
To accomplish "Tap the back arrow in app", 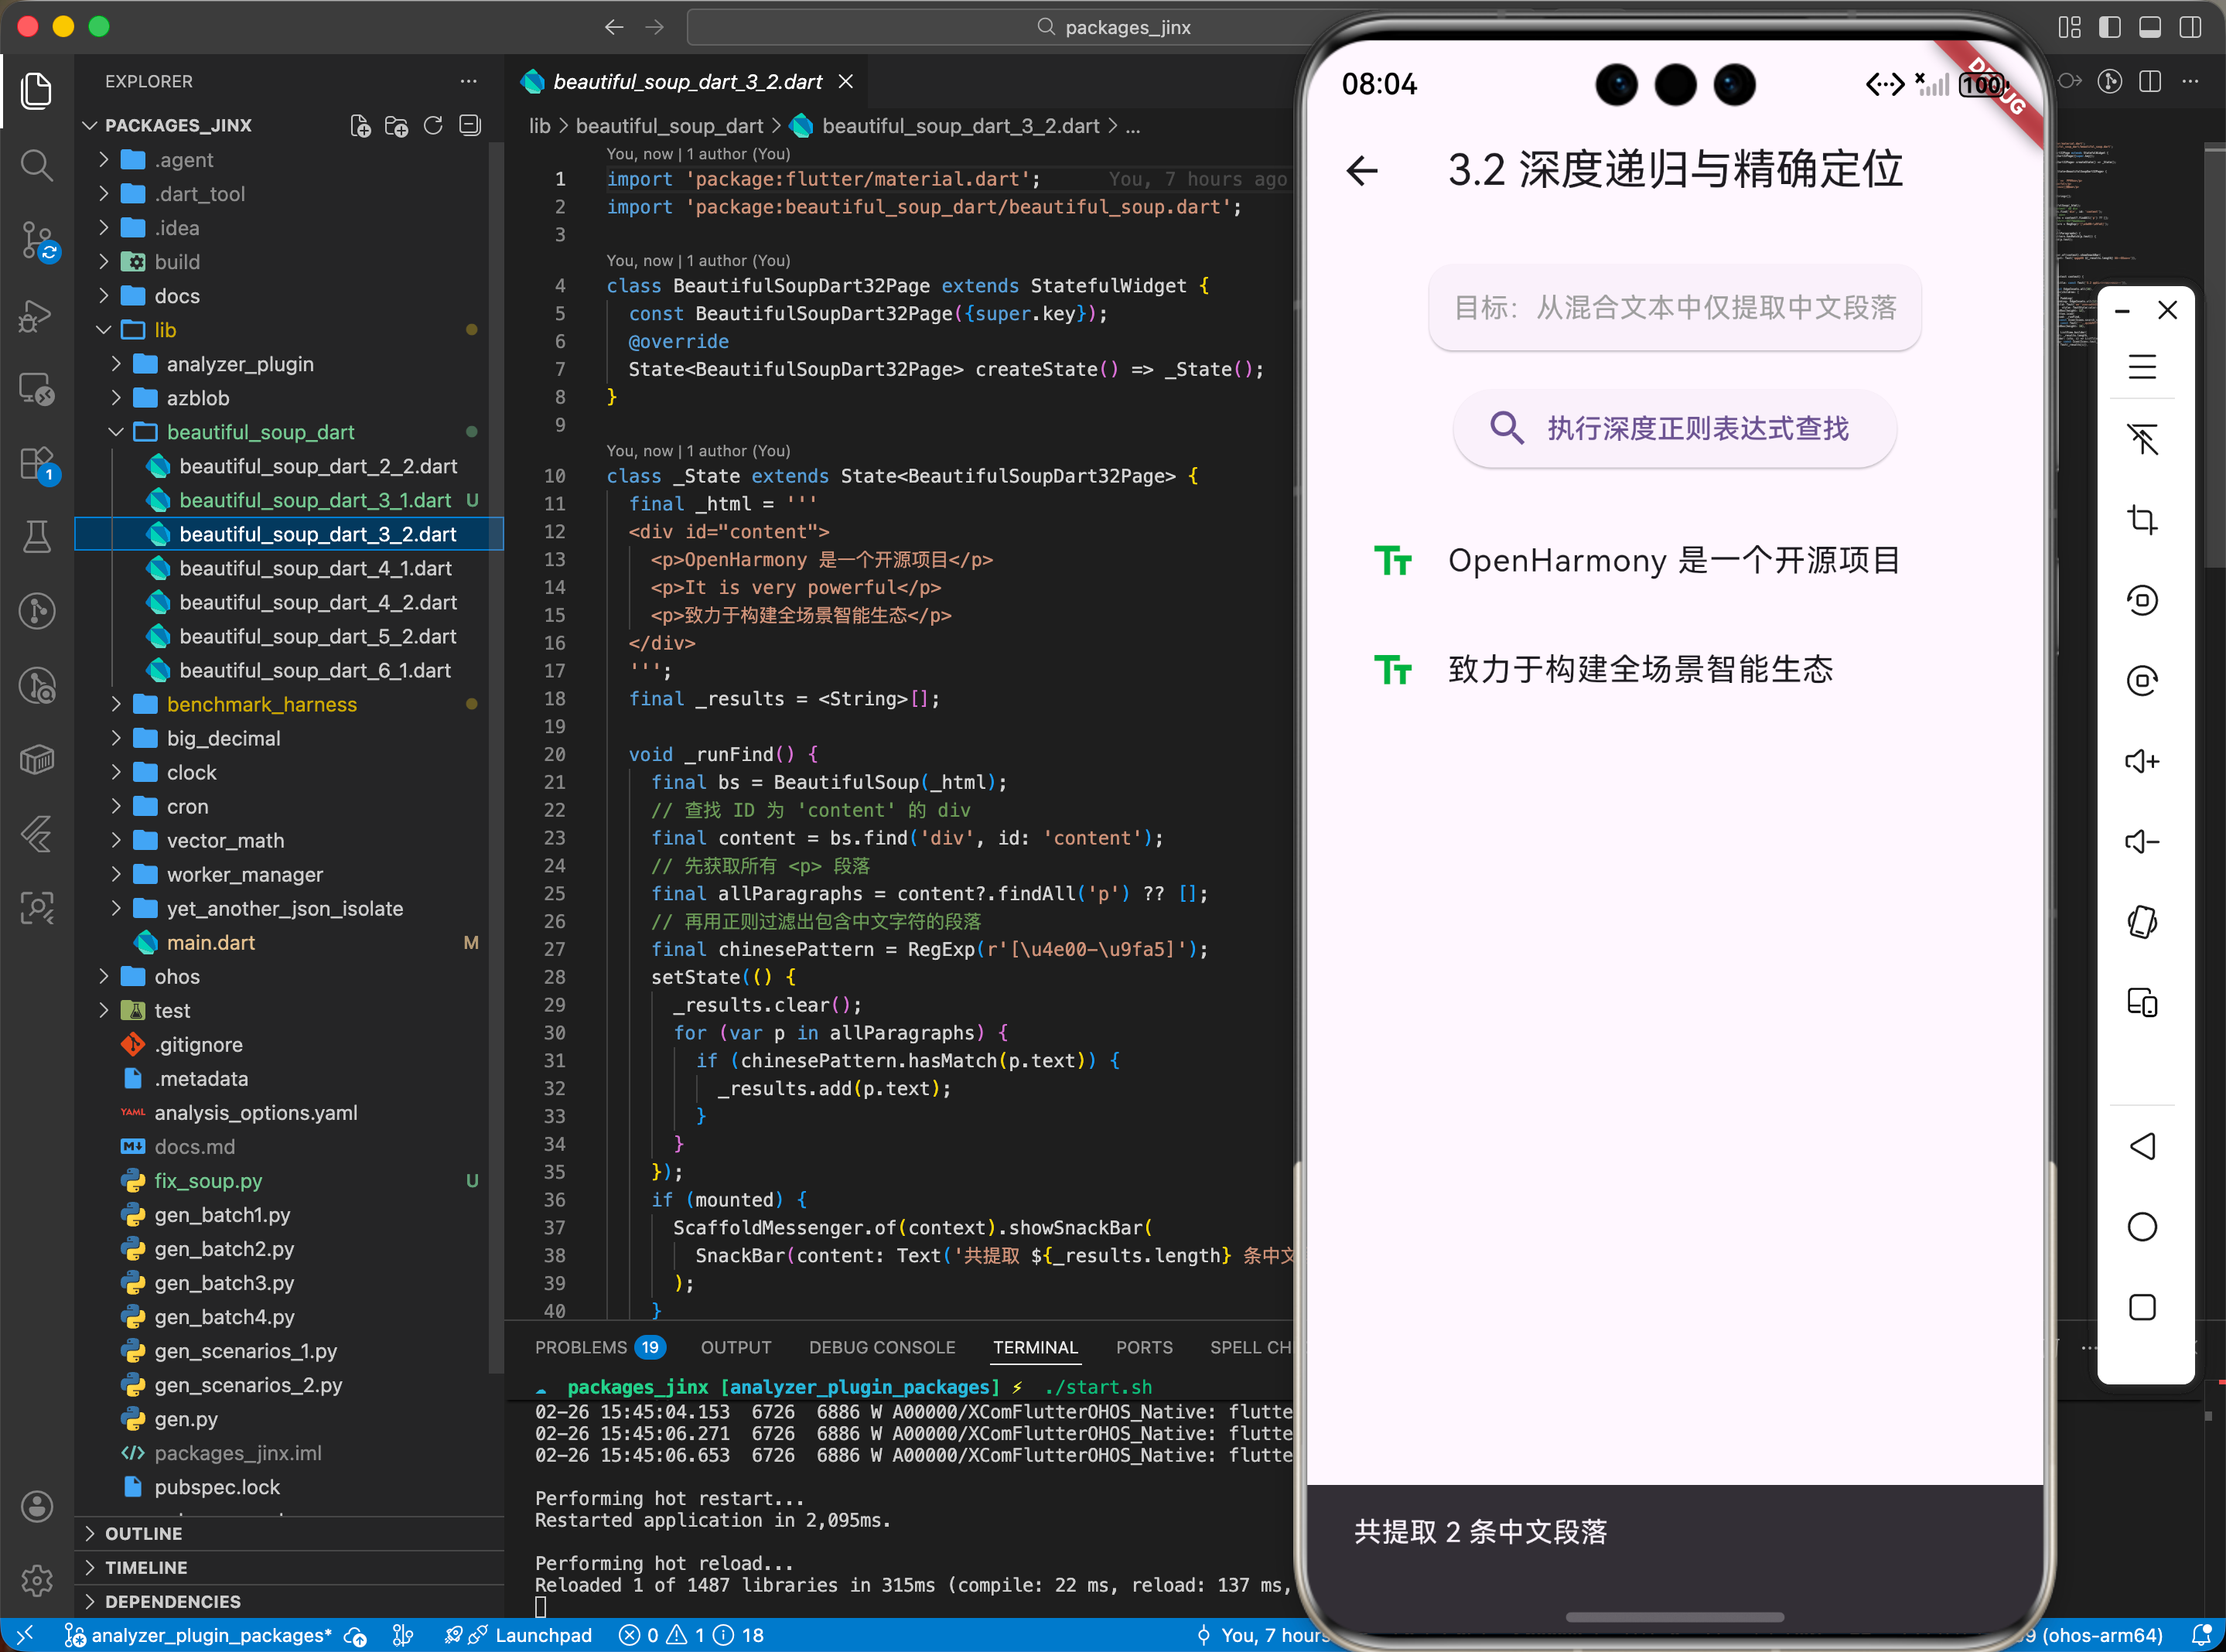I will click(1362, 170).
